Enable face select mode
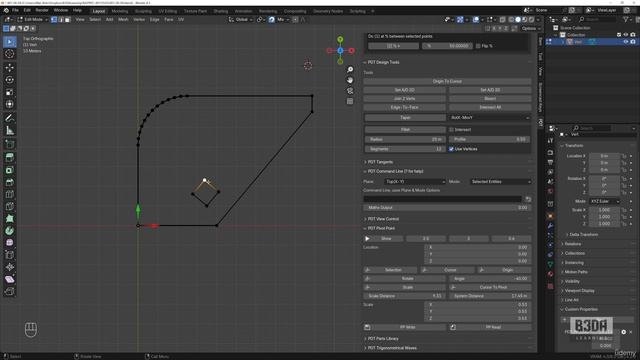The image size is (640, 360). click(68, 19)
